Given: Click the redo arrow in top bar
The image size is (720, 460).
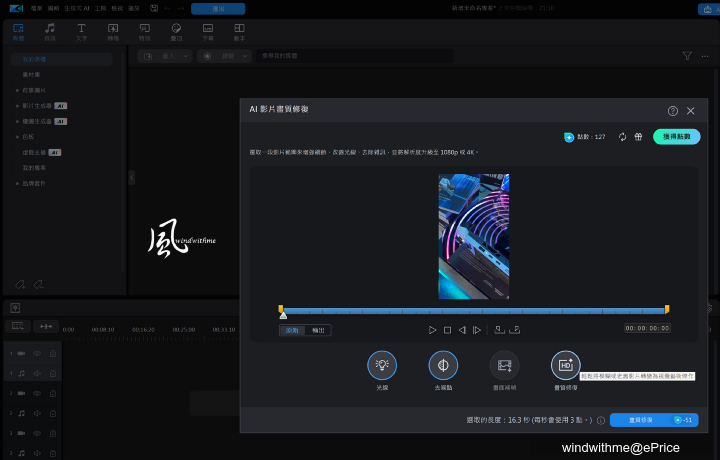Looking at the screenshot, I should [181, 8].
